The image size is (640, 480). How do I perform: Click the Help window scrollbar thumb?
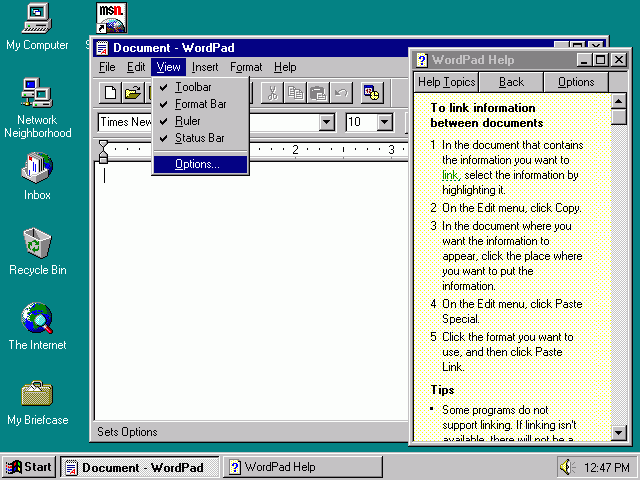pos(618,117)
